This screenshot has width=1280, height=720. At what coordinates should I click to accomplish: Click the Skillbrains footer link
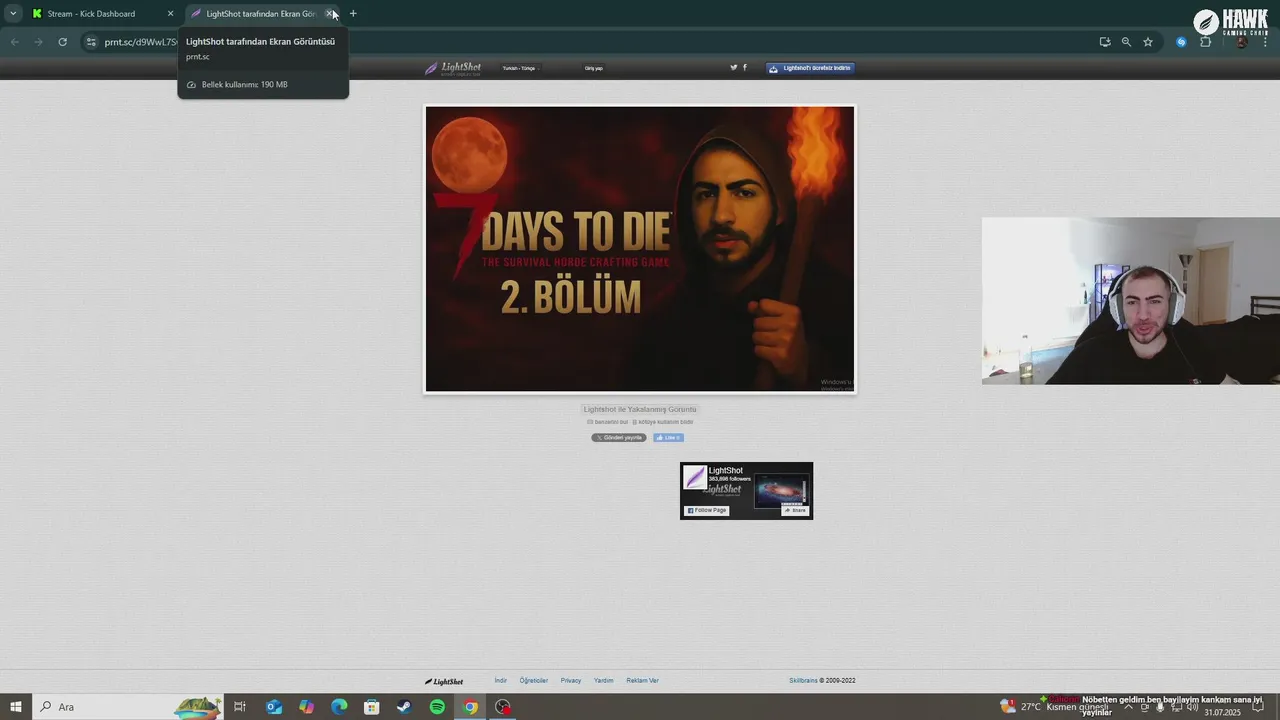coord(803,681)
